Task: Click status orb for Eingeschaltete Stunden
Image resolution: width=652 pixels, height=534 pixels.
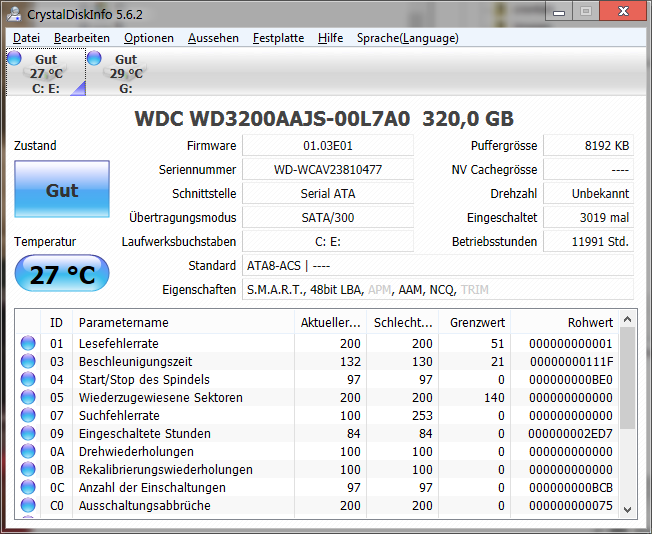Action: click(x=28, y=433)
